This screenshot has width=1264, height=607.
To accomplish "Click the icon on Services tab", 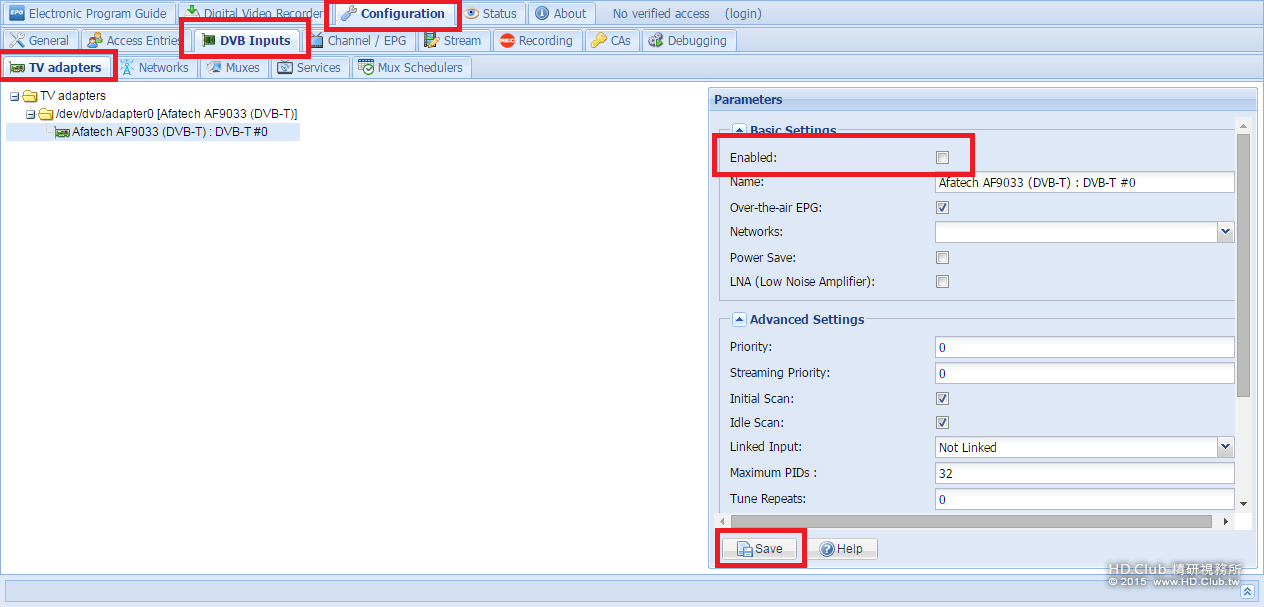I will [285, 68].
